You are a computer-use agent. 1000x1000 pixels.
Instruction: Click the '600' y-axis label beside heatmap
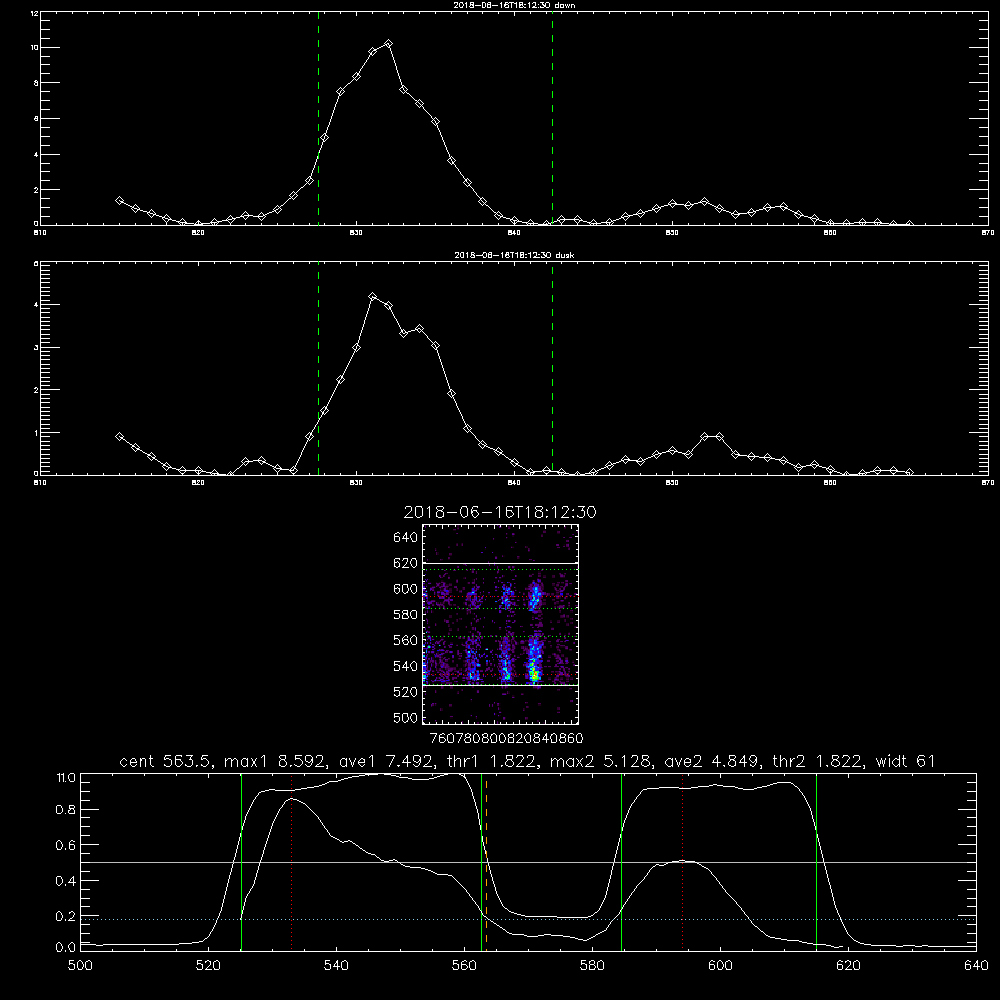(x=405, y=589)
